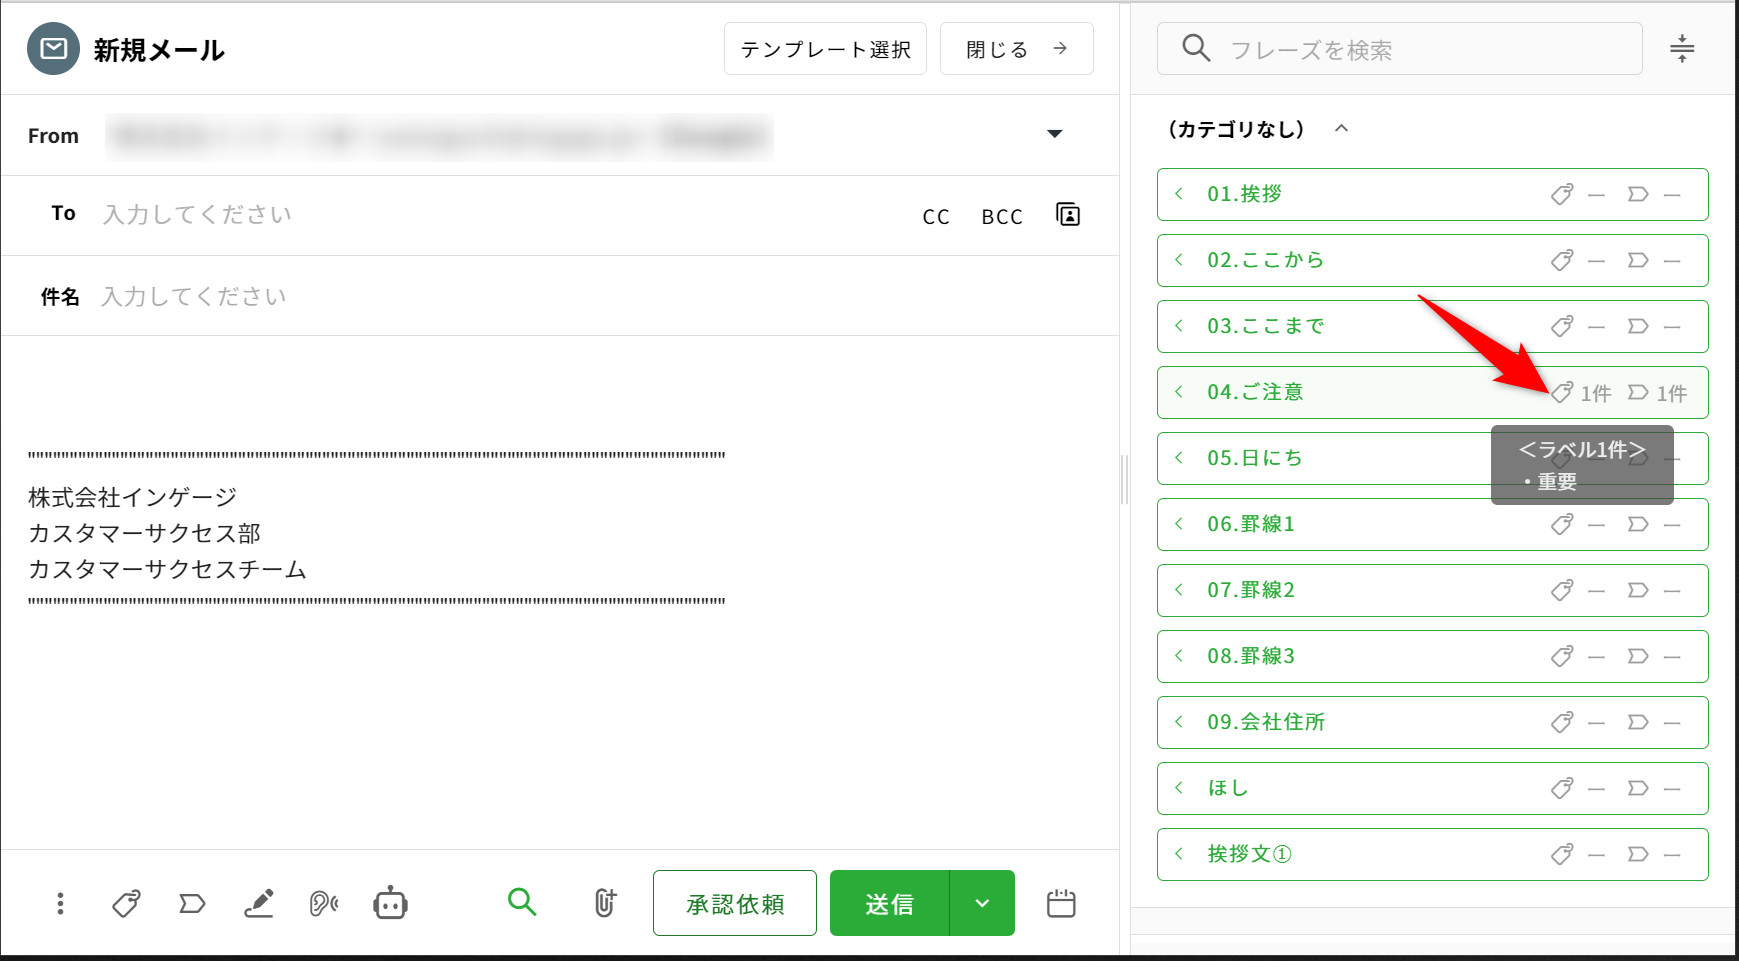
Task: Open the schedule send calendar icon
Action: coord(1060,904)
